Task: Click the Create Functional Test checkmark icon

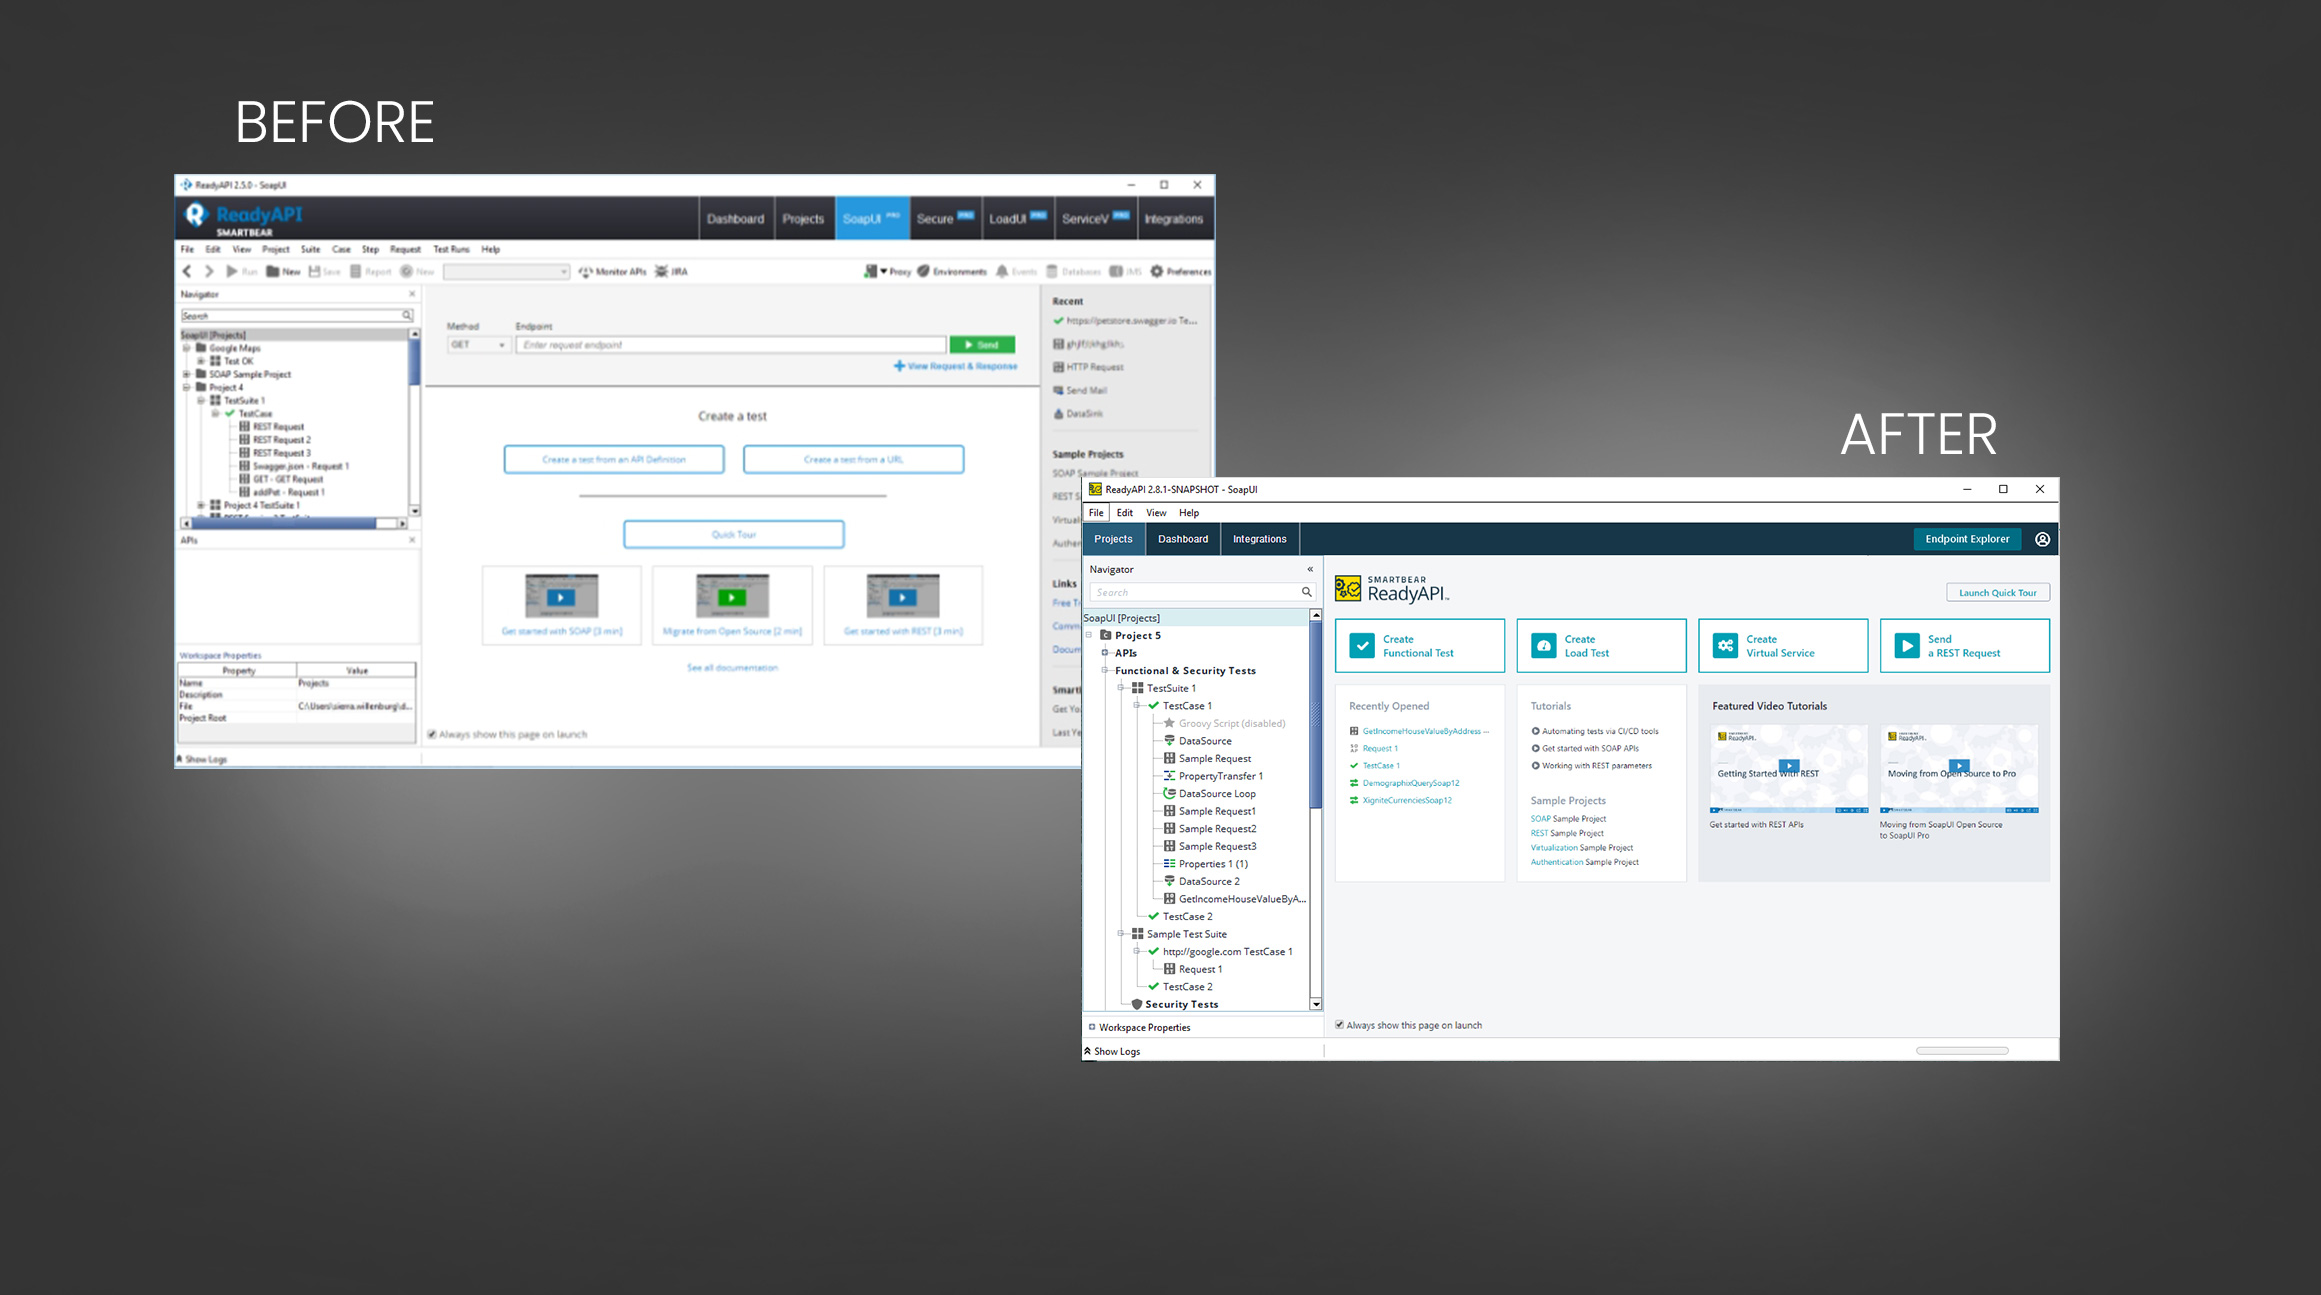Action: [x=1362, y=646]
